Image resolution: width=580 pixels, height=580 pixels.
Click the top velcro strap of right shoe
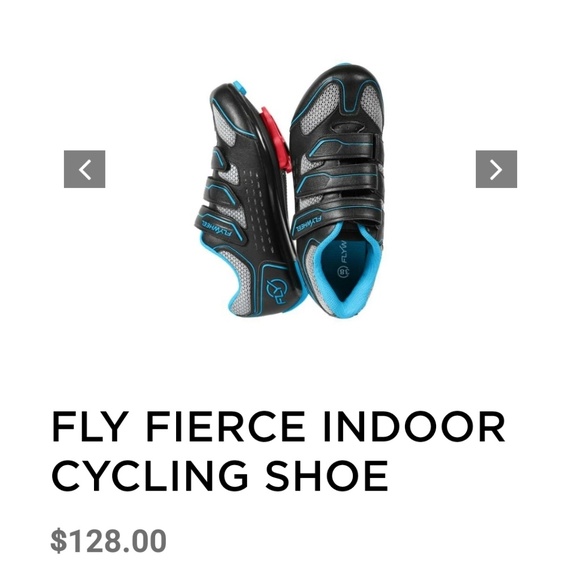344,145
